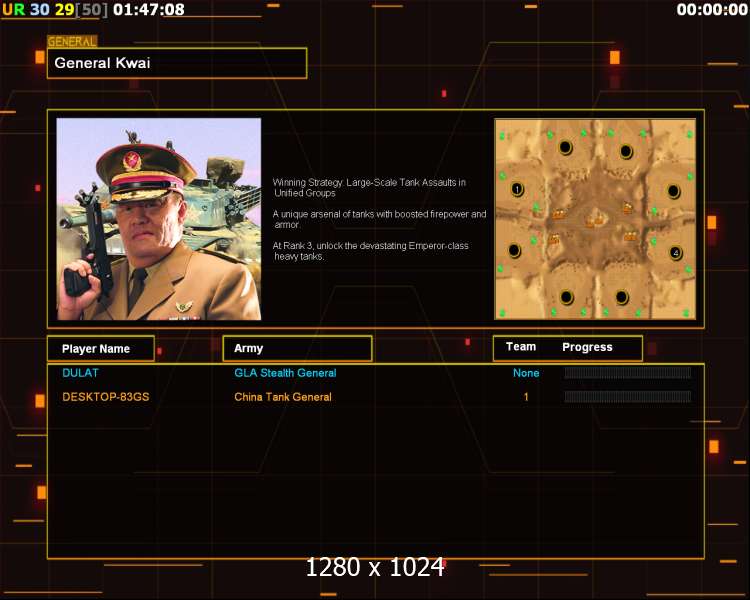The image size is (750, 600).
Task: Click DULAT's loading progress bar
Action: (628, 373)
